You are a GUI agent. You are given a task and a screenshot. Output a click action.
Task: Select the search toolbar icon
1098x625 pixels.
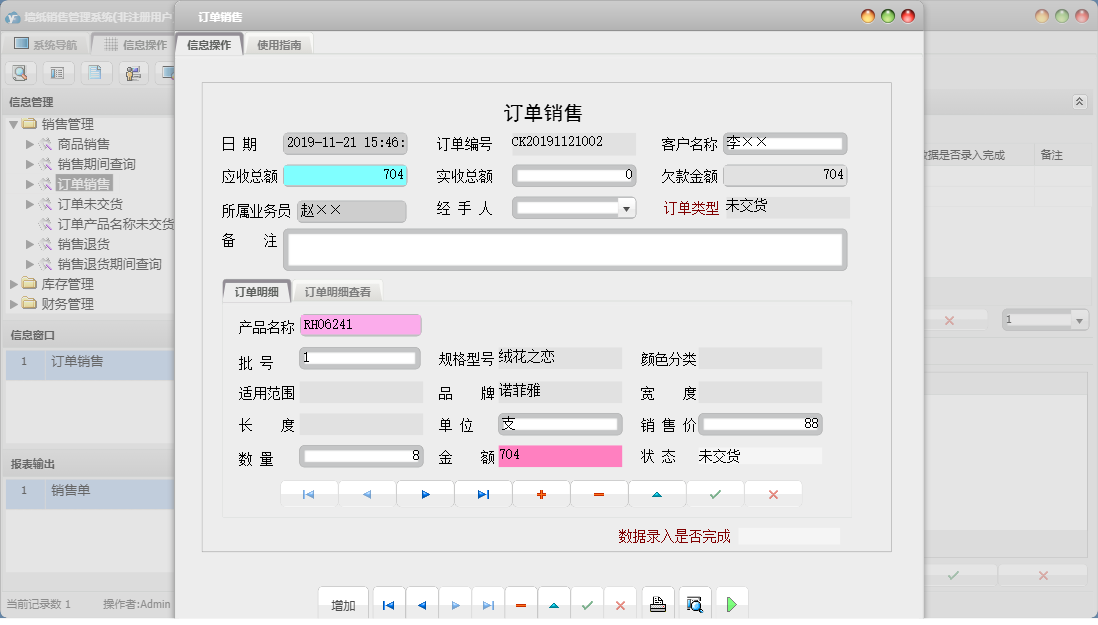[20, 72]
